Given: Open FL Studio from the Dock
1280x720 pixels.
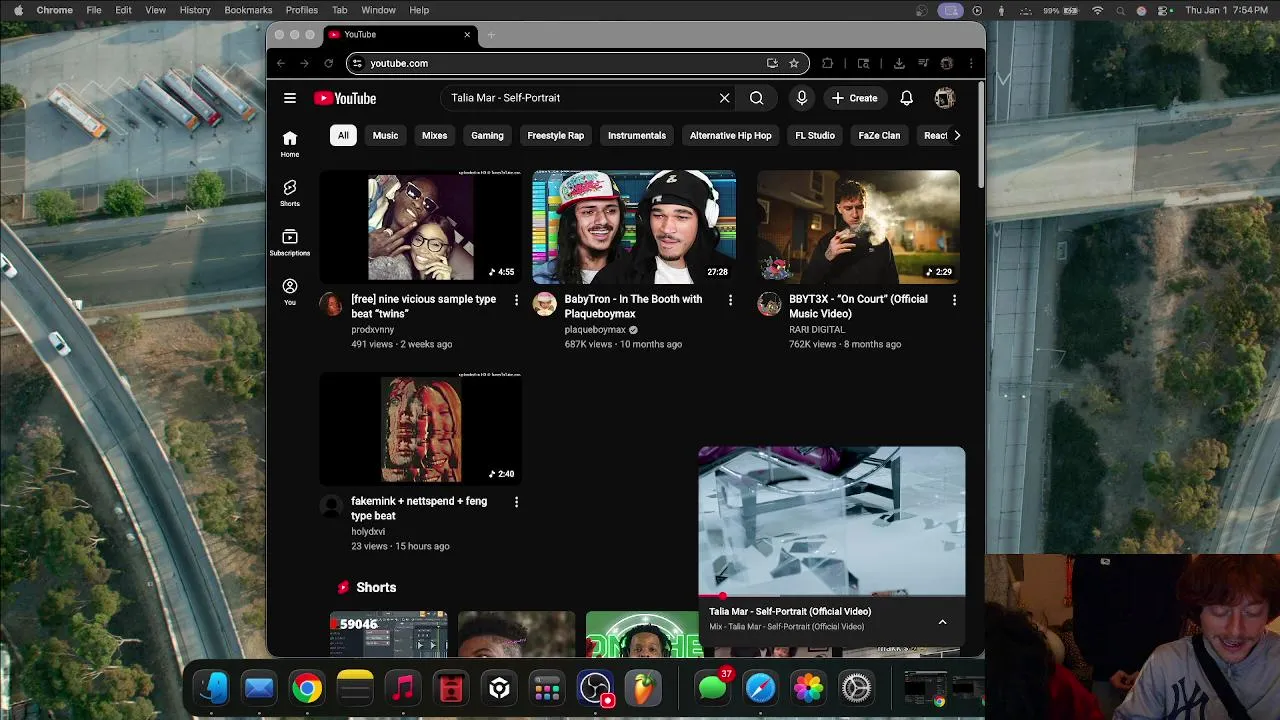Looking at the screenshot, I should (x=643, y=688).
